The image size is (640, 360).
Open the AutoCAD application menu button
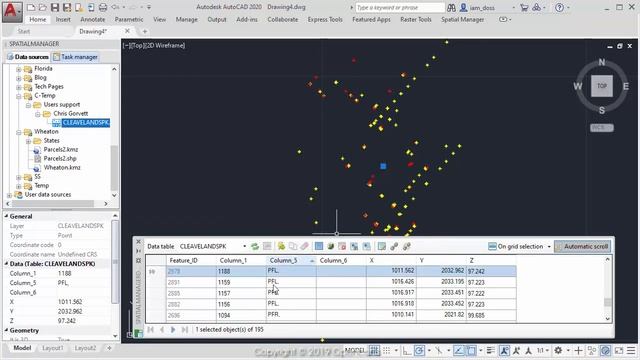click(12, 11)
